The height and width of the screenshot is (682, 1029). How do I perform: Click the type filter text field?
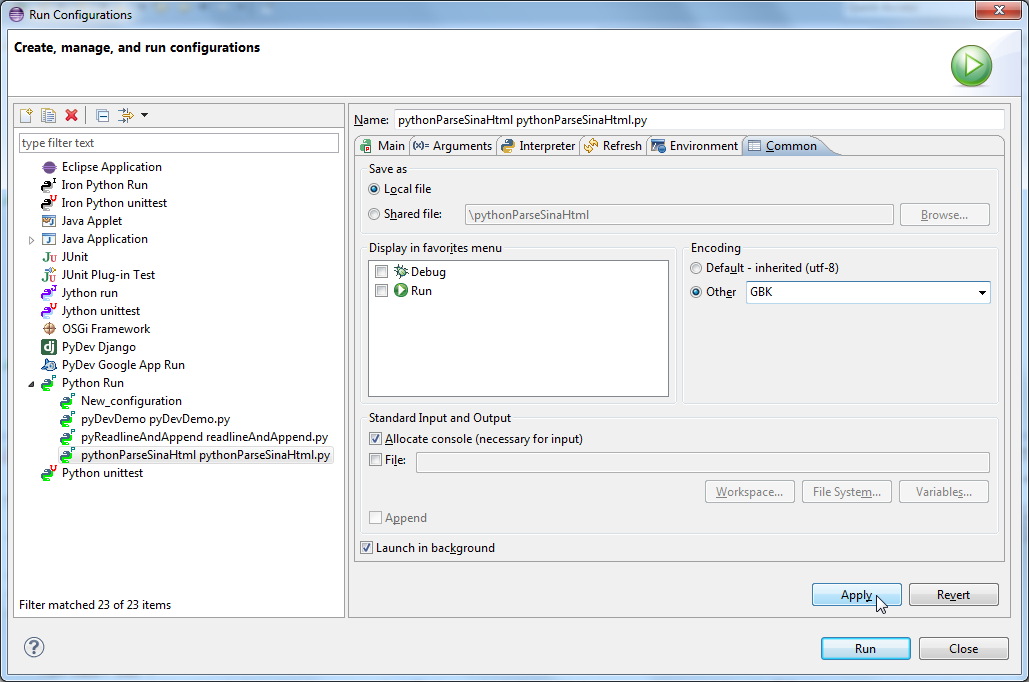179,143
